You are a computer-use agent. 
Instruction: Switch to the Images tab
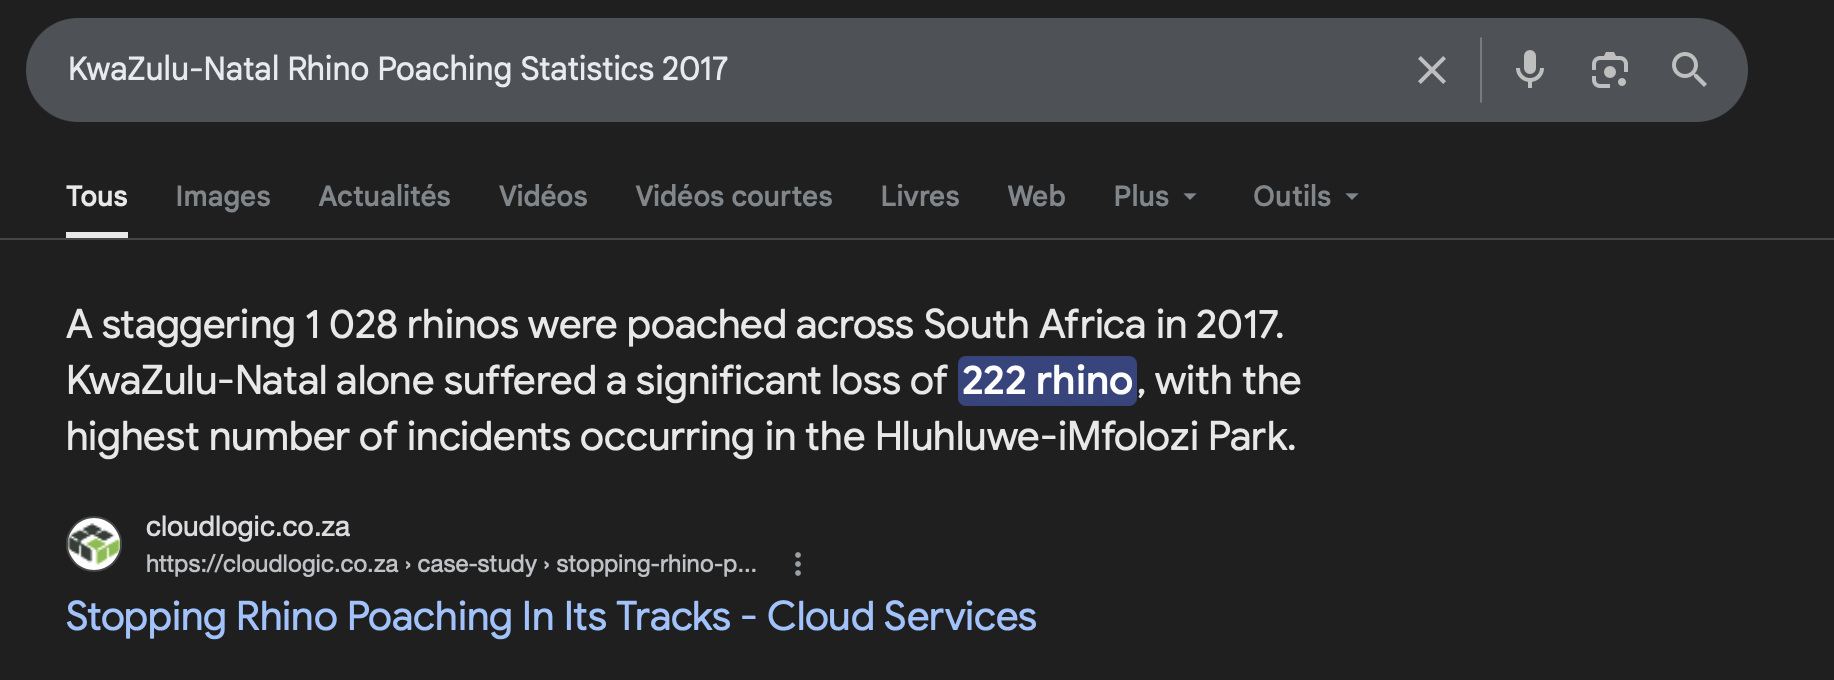tap(223, 196)
